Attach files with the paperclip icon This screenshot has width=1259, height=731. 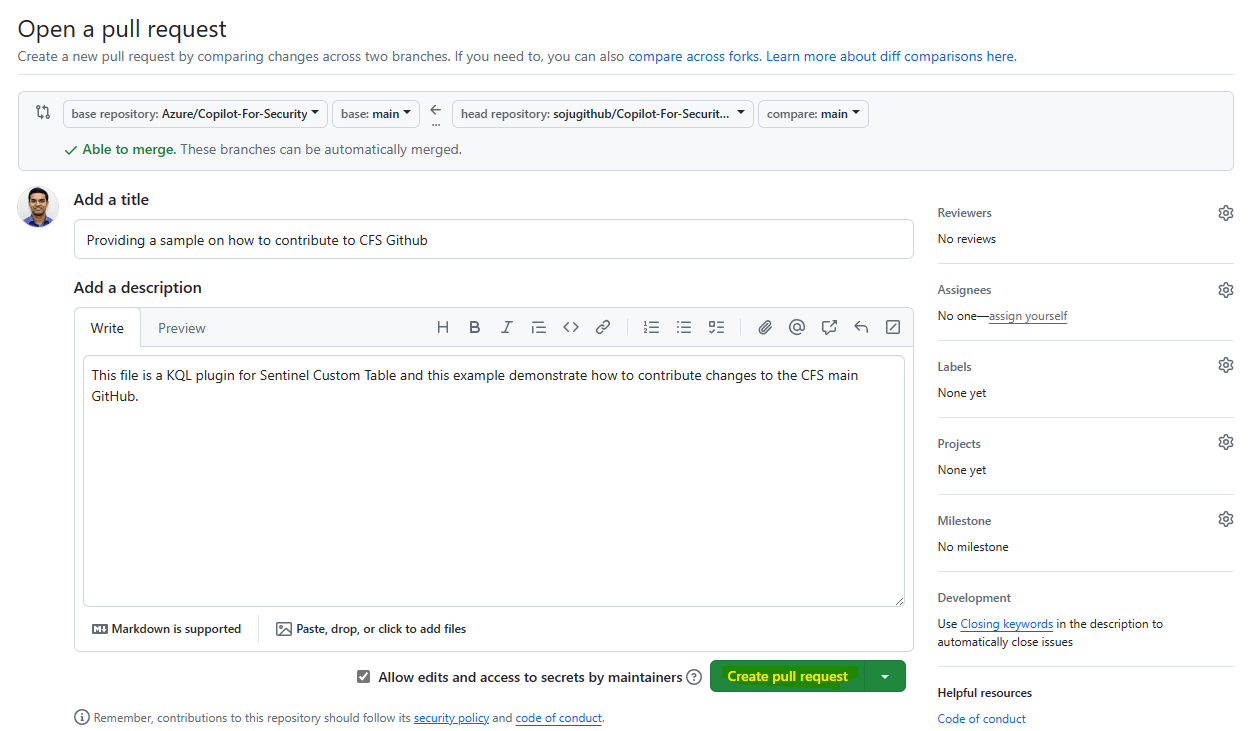765,327
